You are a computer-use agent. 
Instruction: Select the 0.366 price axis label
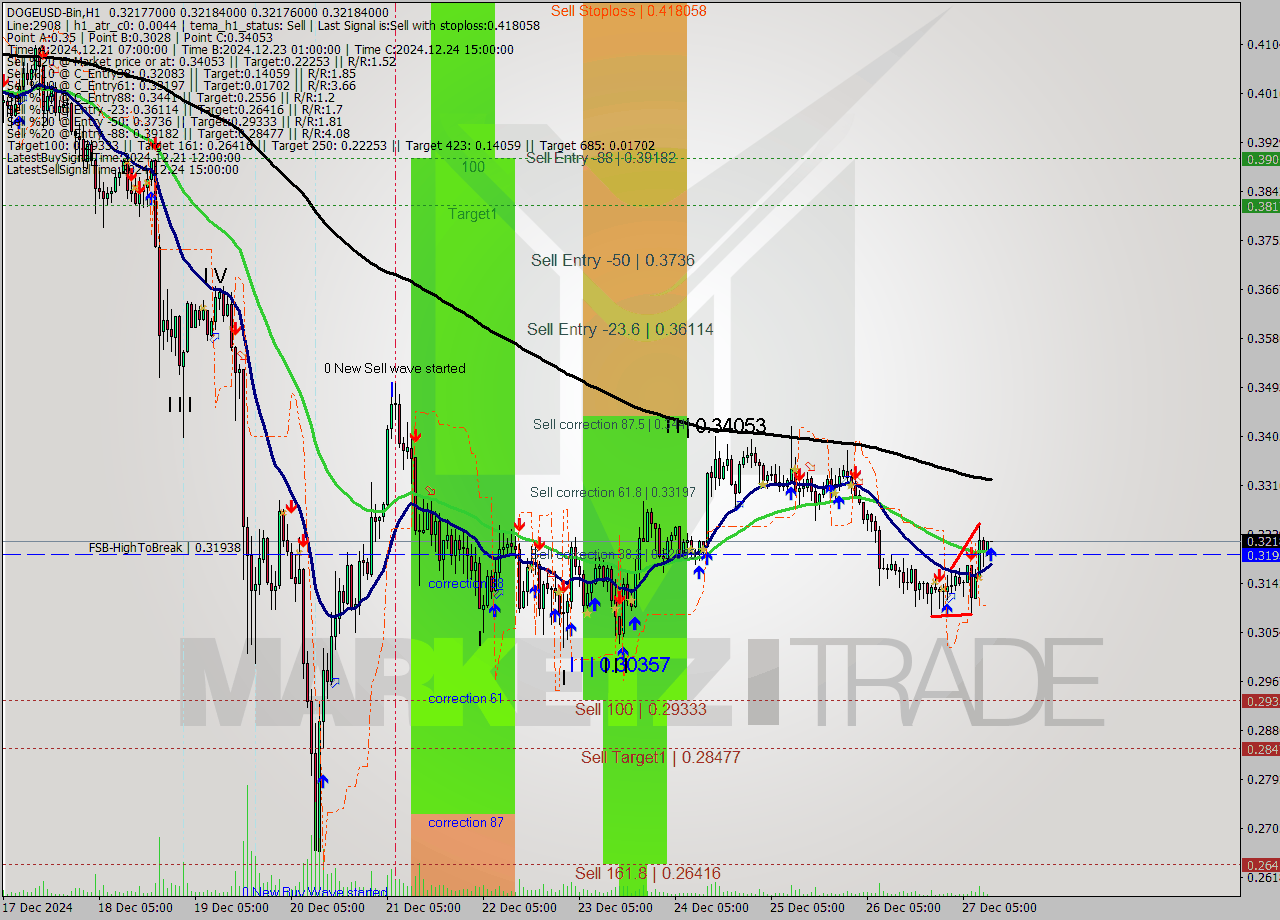[x=1262, y=289]
